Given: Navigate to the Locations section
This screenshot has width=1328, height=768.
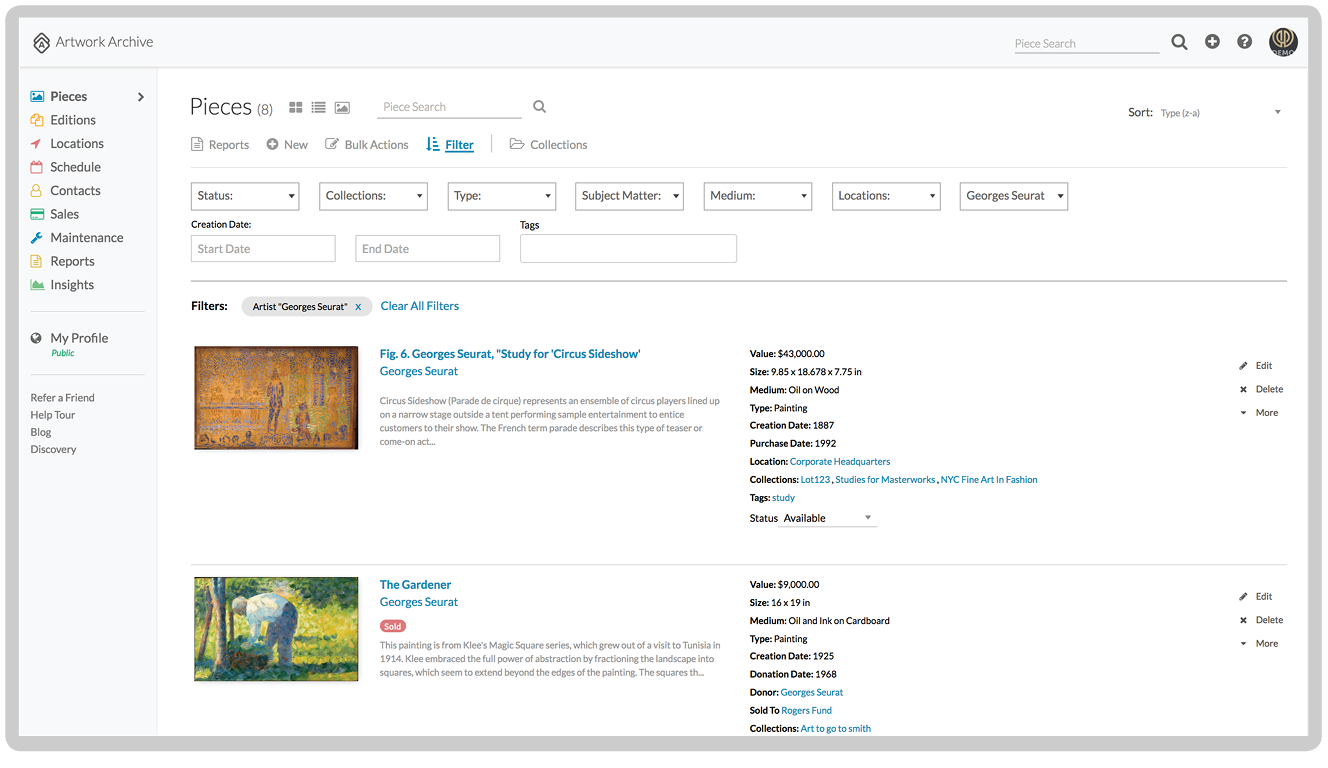Looking at the screenshot, I should coord(75,143).
